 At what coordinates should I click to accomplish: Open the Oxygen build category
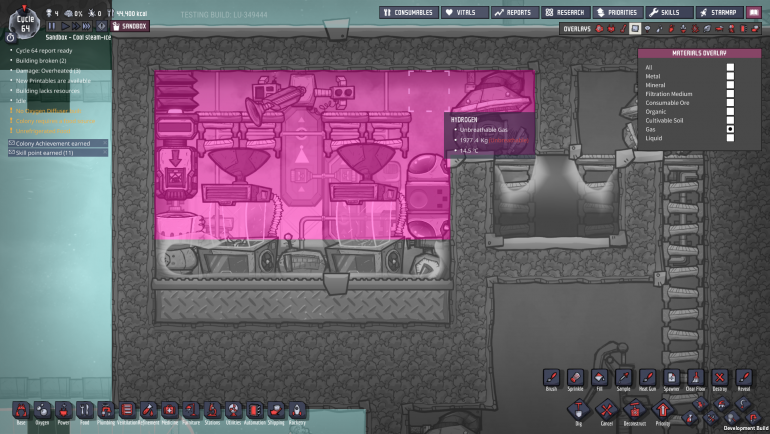pyautogui.click(x=42, y=410)
